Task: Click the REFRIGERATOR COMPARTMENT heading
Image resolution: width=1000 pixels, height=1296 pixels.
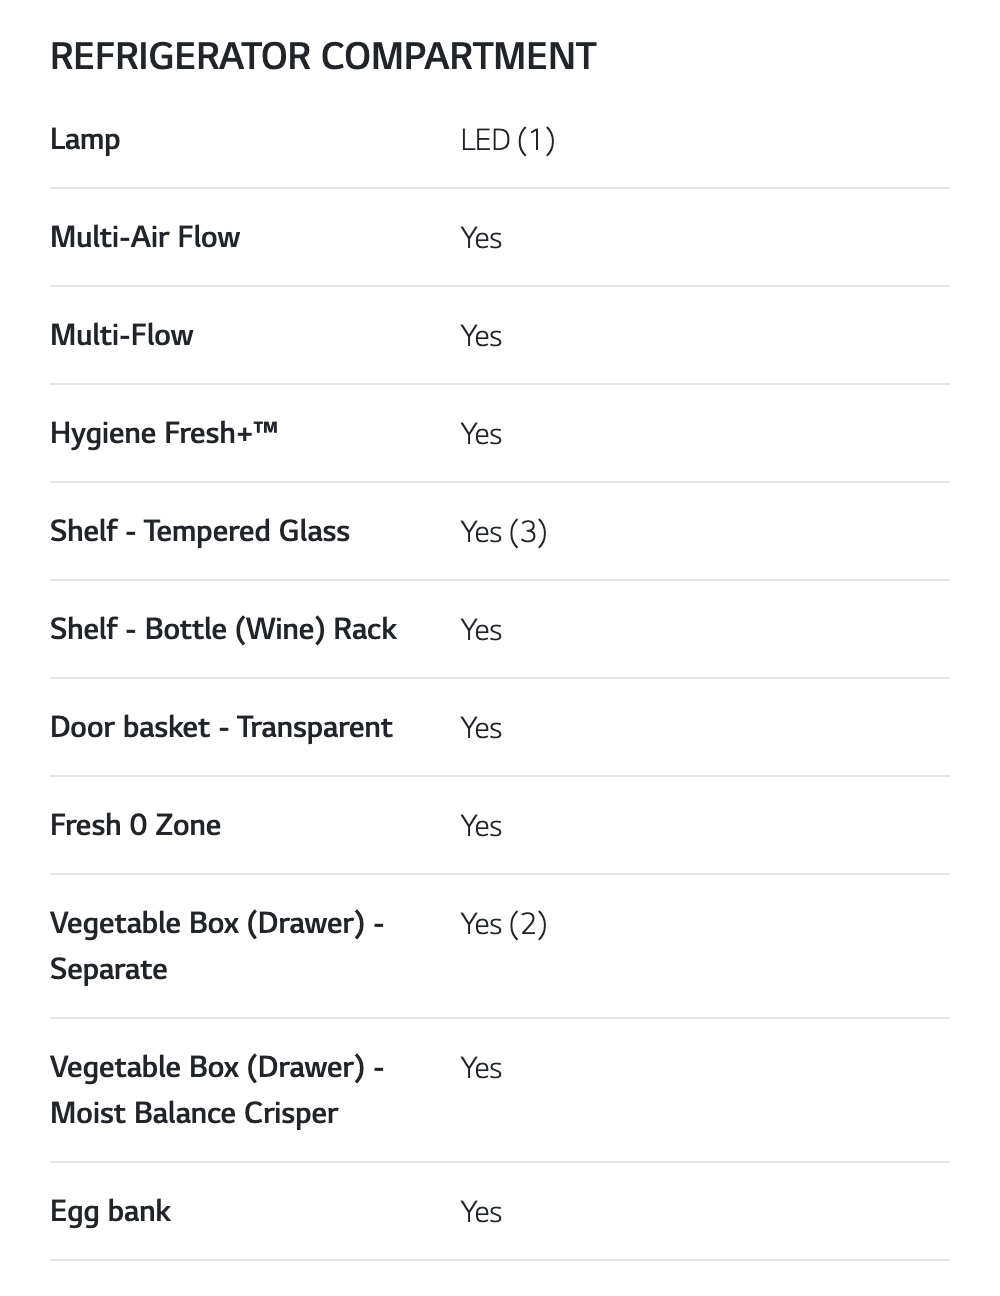Action: point(323,57)
